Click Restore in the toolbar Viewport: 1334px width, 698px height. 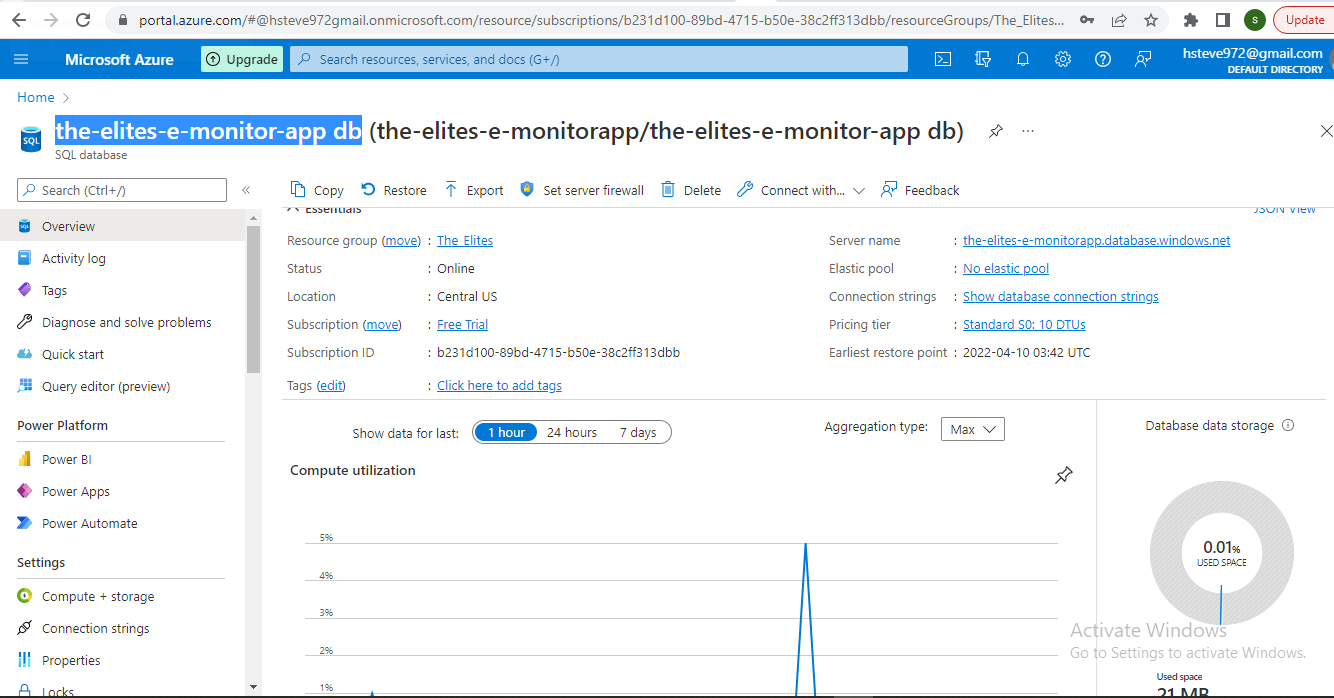[393, 190]
